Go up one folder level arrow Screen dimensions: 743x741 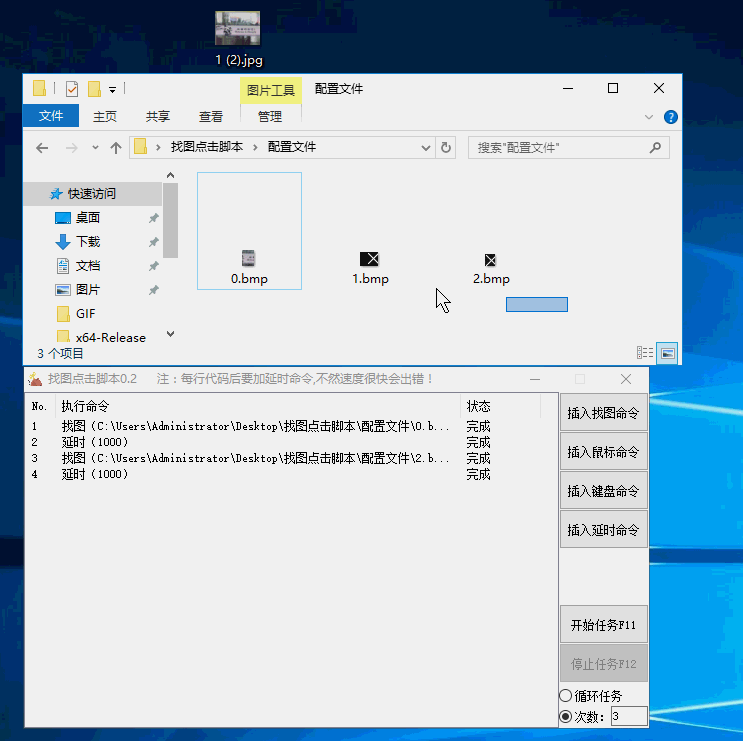pyautogui.click(x=116, y=148)
